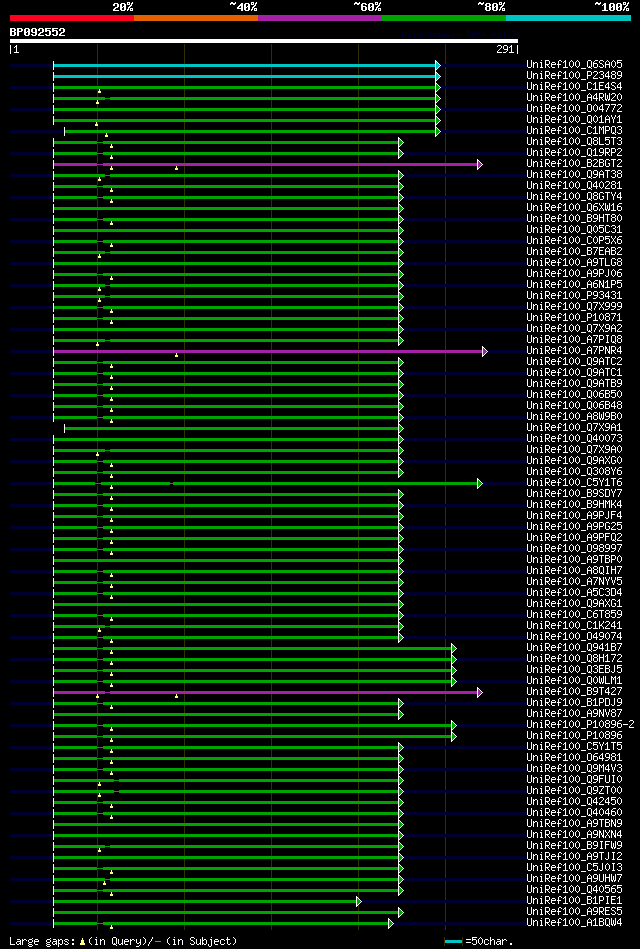Open the UniRef100_B7EAB2 hit label
Image resolution: width=640 pixels, height=949 pixels.
tap(574, 251)
